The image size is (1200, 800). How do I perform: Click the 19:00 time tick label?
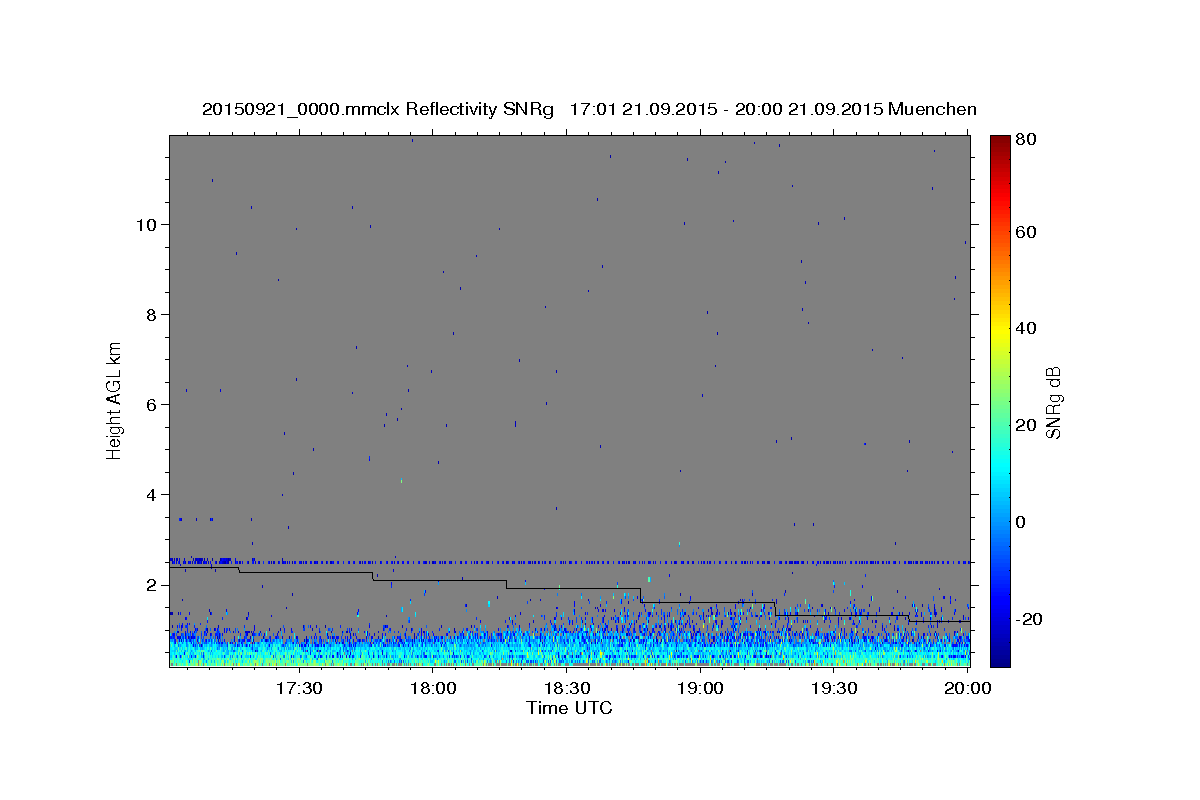[x=701, y=688]
